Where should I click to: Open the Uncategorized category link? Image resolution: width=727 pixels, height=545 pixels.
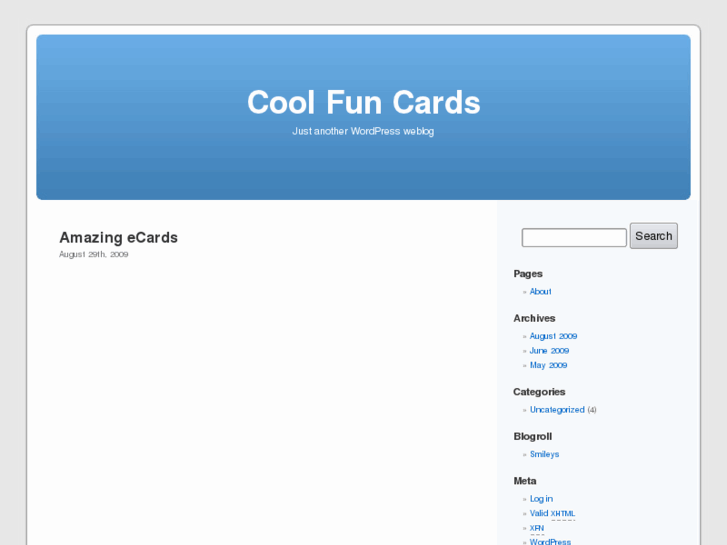[557, 410]
